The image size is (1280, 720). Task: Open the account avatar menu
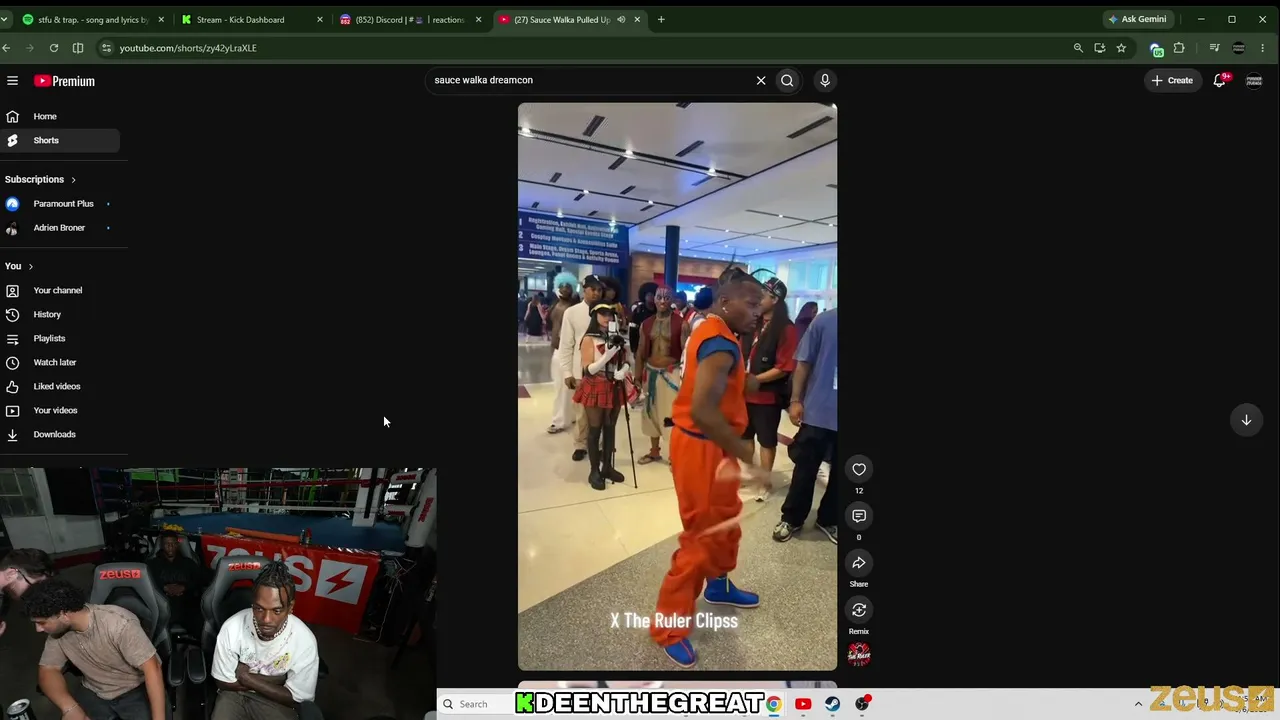1254,80
